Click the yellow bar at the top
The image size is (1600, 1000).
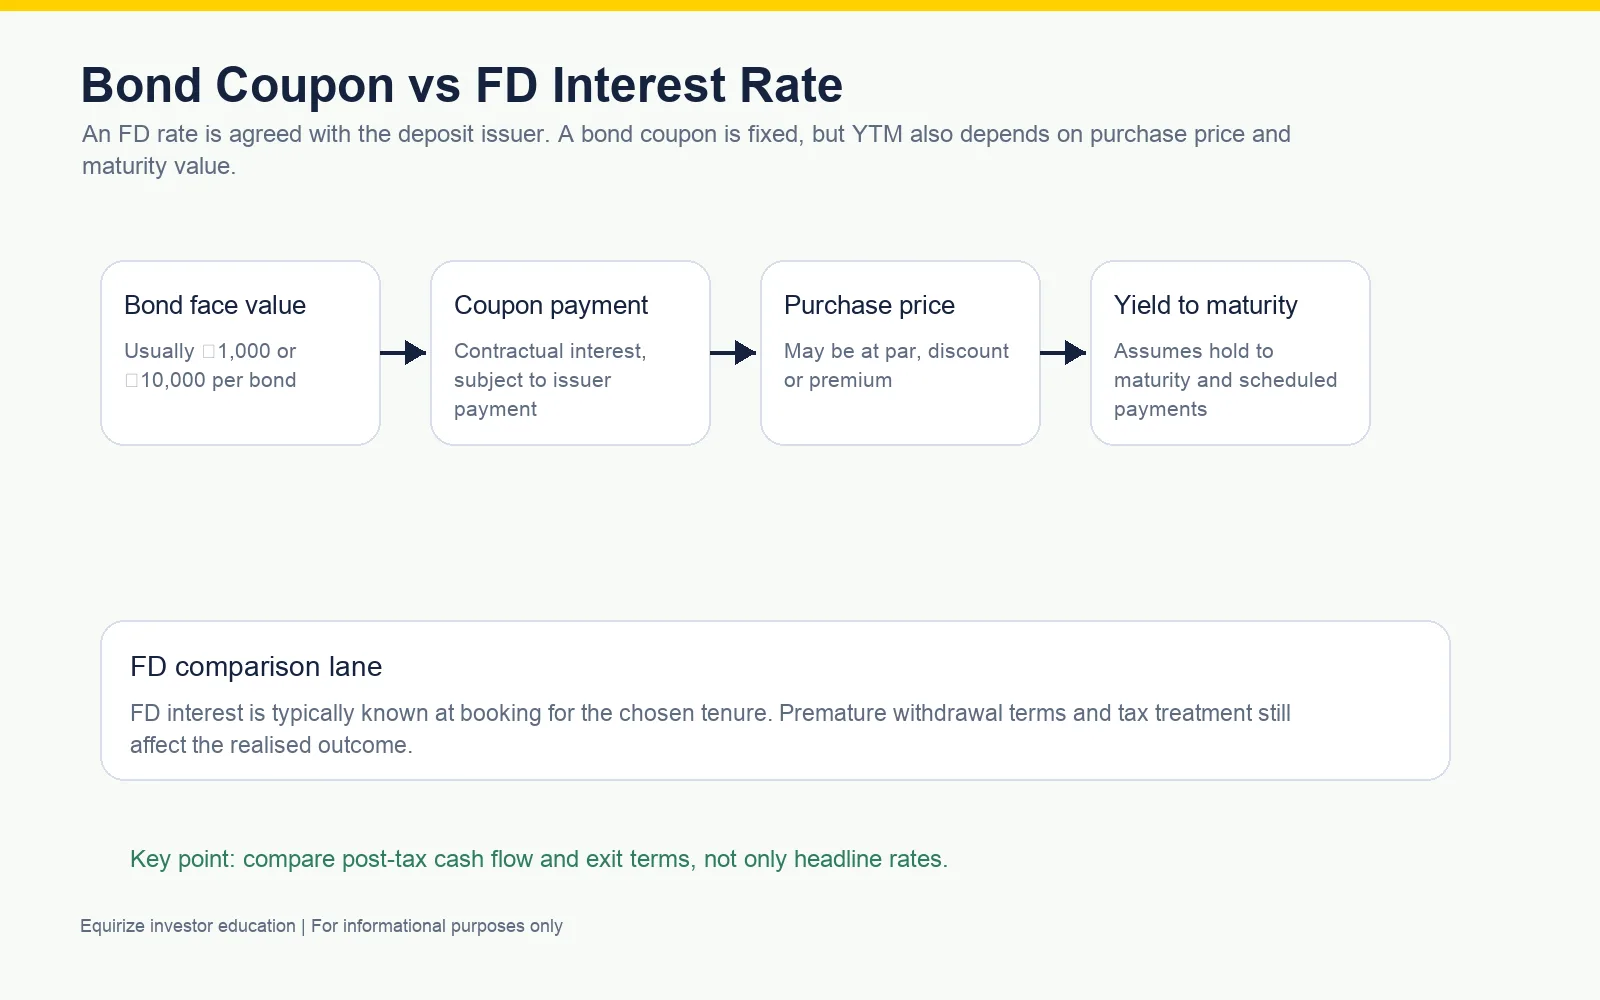point(800,5)
